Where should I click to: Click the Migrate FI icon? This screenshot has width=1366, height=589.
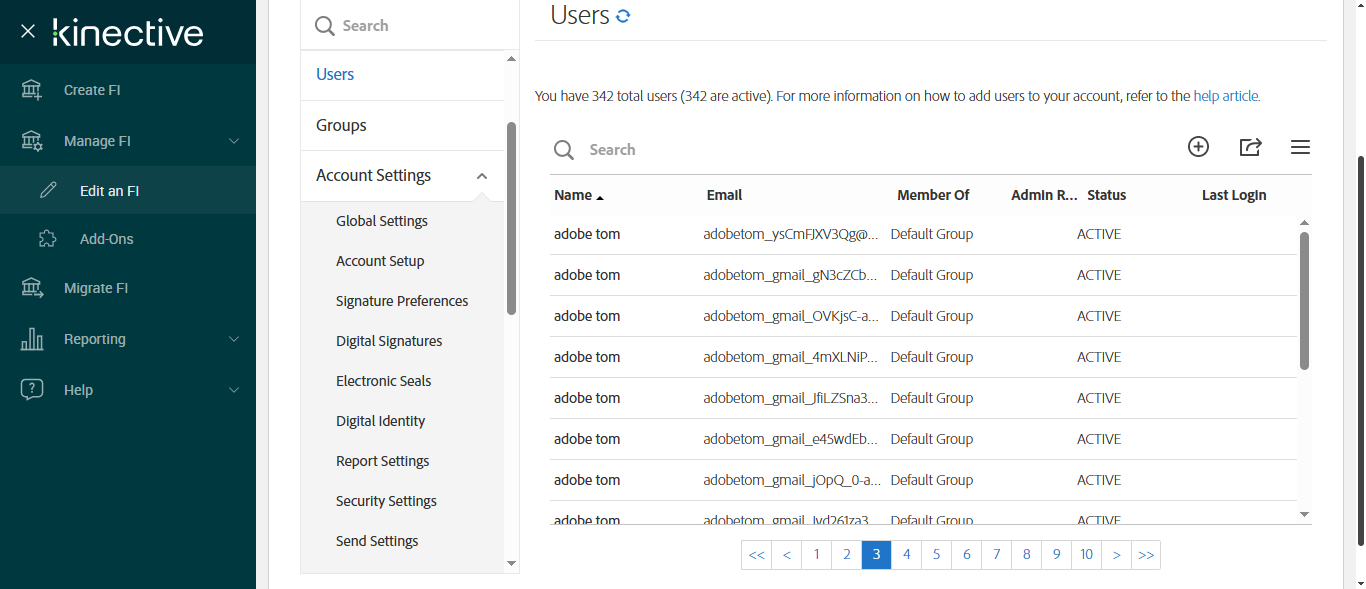coord(32,288)
